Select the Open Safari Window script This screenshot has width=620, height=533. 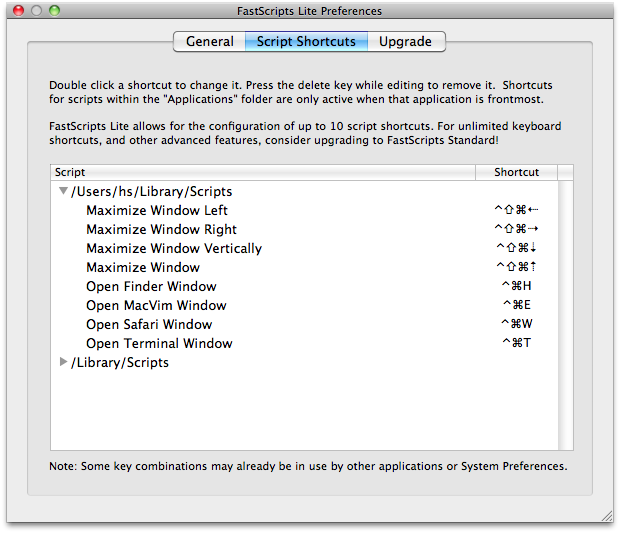point(149,324)
